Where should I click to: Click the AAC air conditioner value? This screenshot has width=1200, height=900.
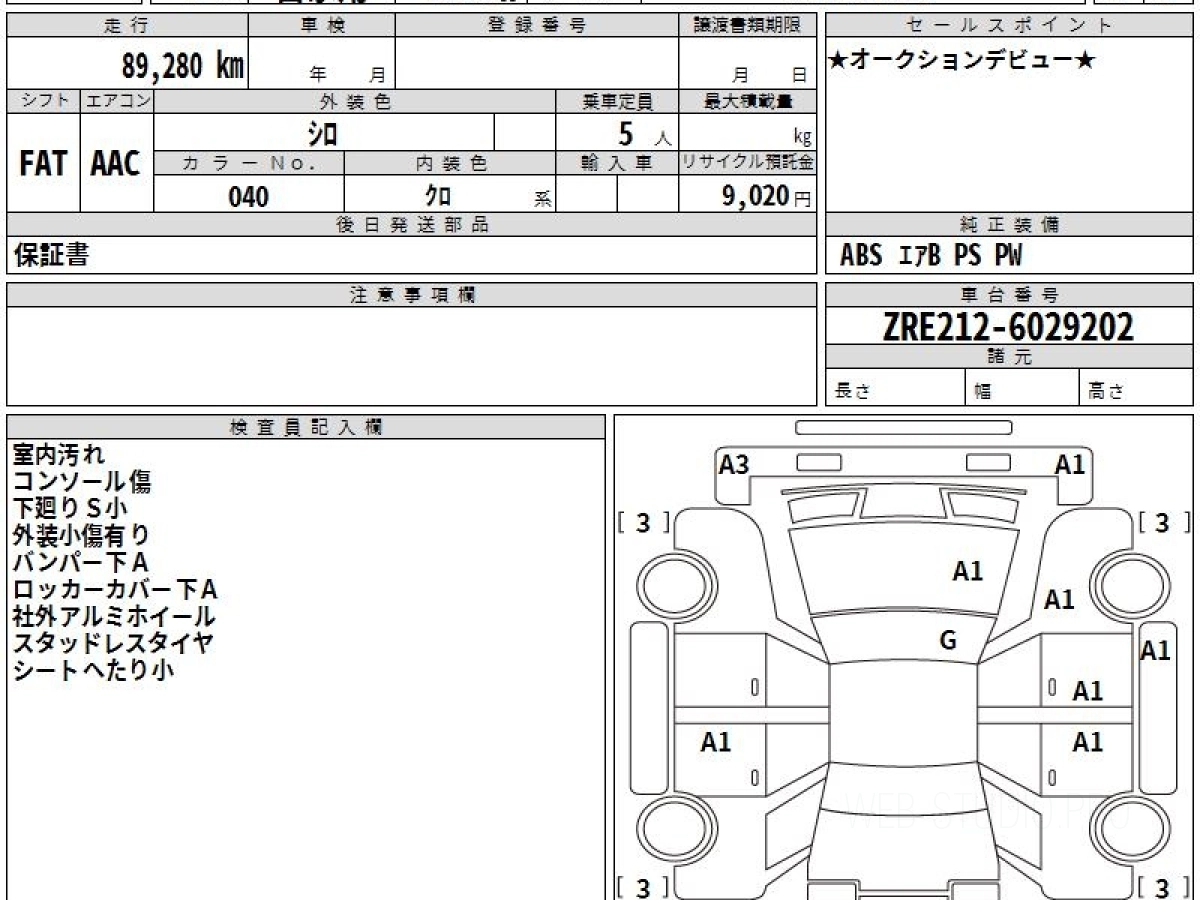click(116, 164)
